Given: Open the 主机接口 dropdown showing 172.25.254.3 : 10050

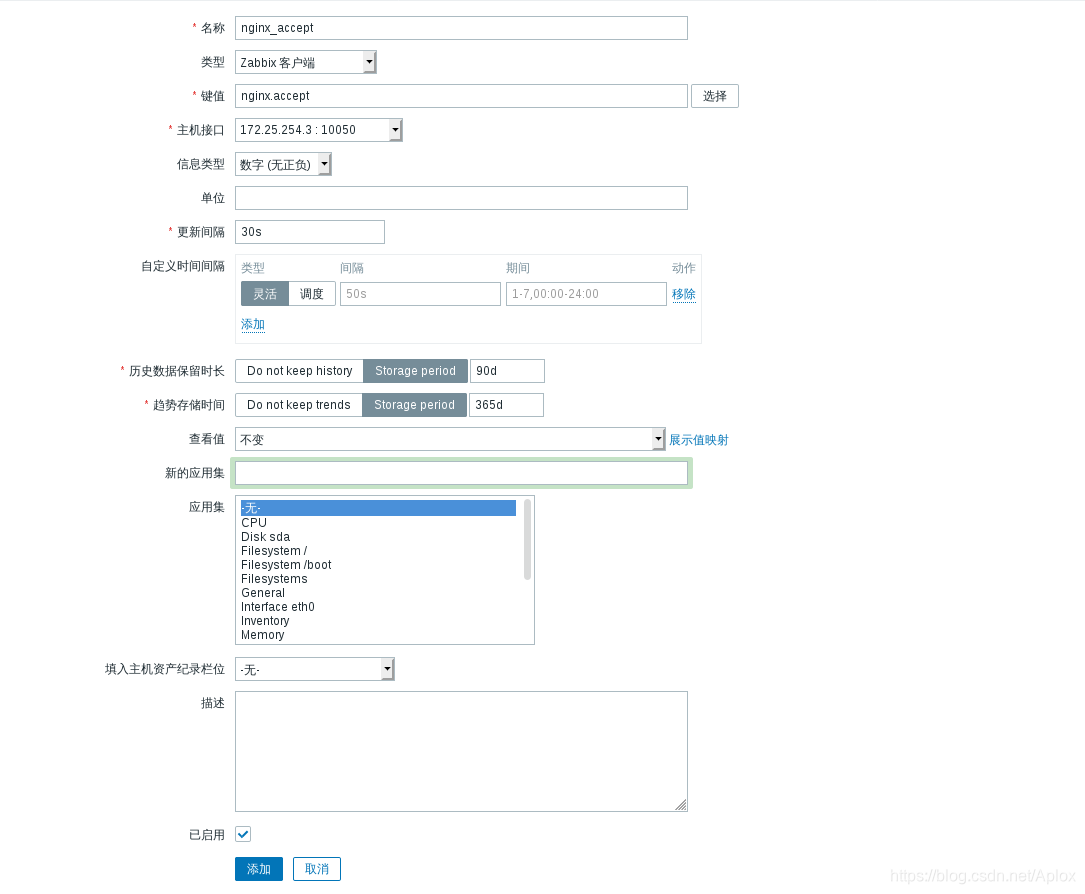Looking at the screenshot, I should pyautogui.click(x=318, y=129).
